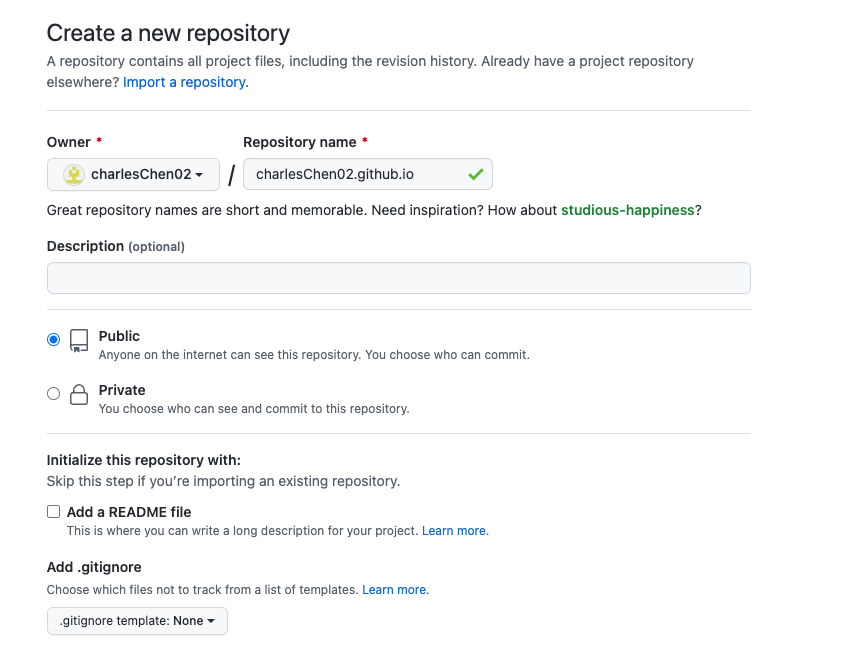867x655 pixels.
Task: Click the caret arrow on Owner dropdown
Action: (x=199, y=175)
